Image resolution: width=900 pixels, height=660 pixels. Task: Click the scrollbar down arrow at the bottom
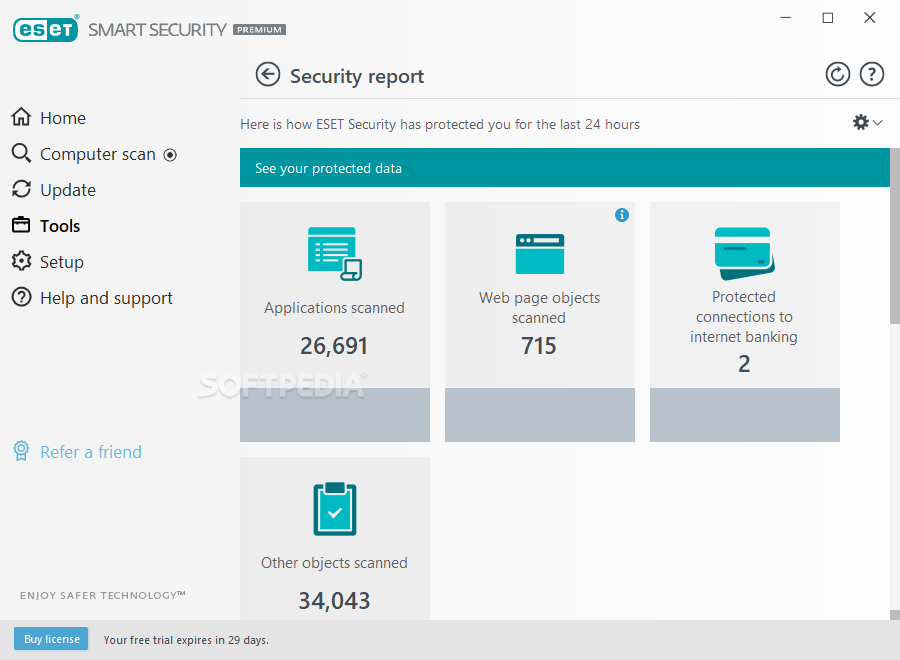895,615
